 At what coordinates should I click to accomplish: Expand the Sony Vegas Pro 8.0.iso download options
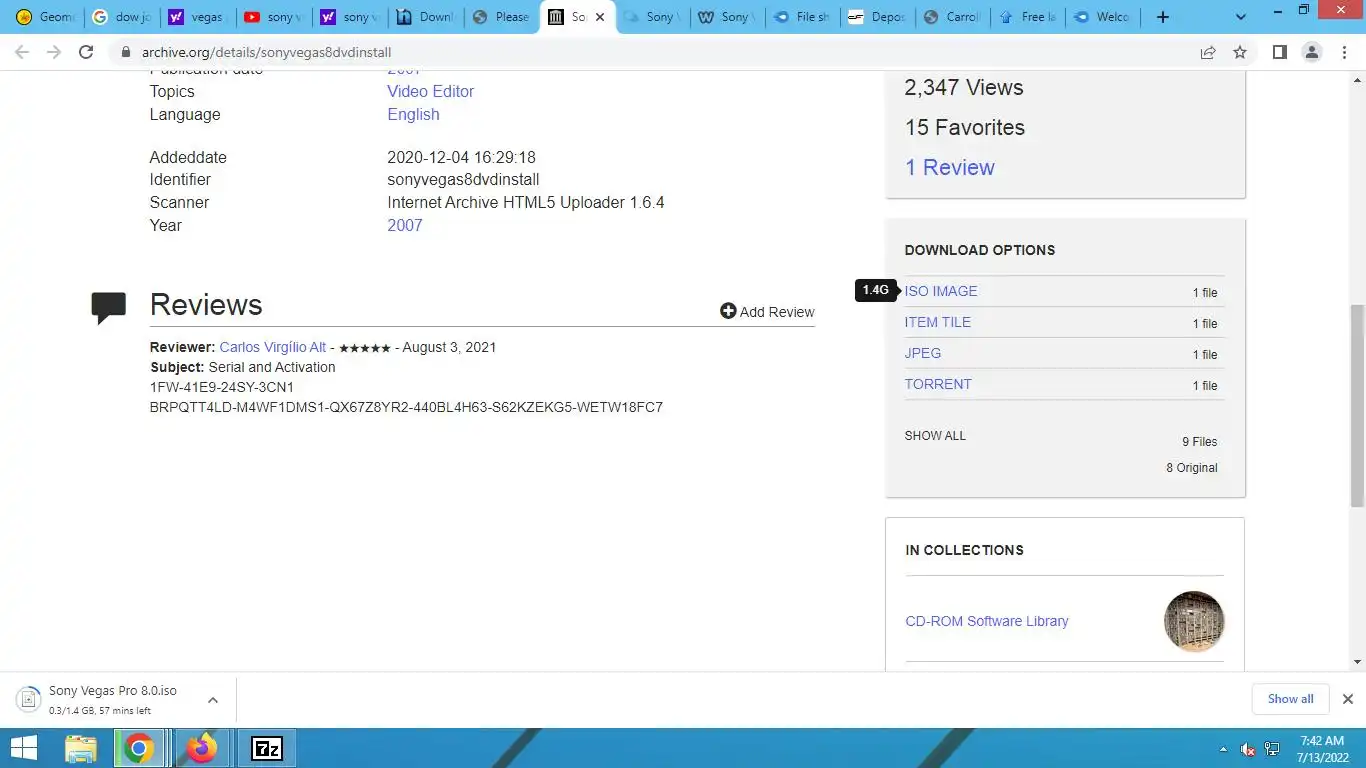(213, 700)
